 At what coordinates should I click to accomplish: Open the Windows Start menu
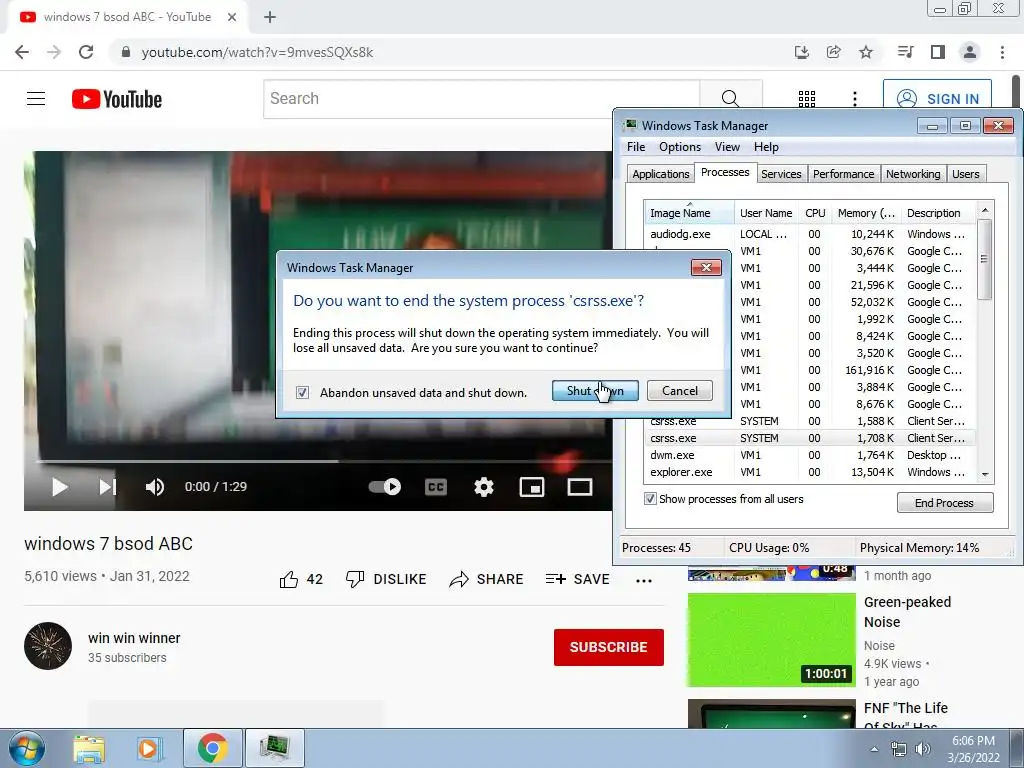point(27,748)
